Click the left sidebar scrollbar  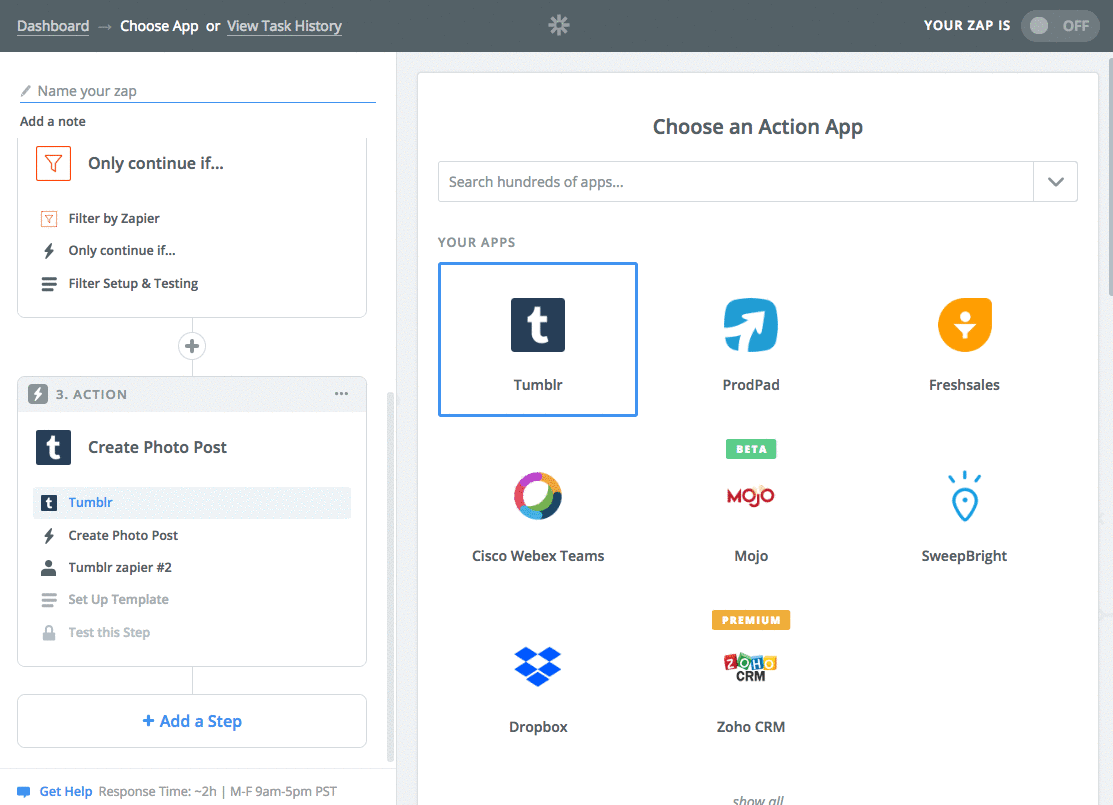390,576
